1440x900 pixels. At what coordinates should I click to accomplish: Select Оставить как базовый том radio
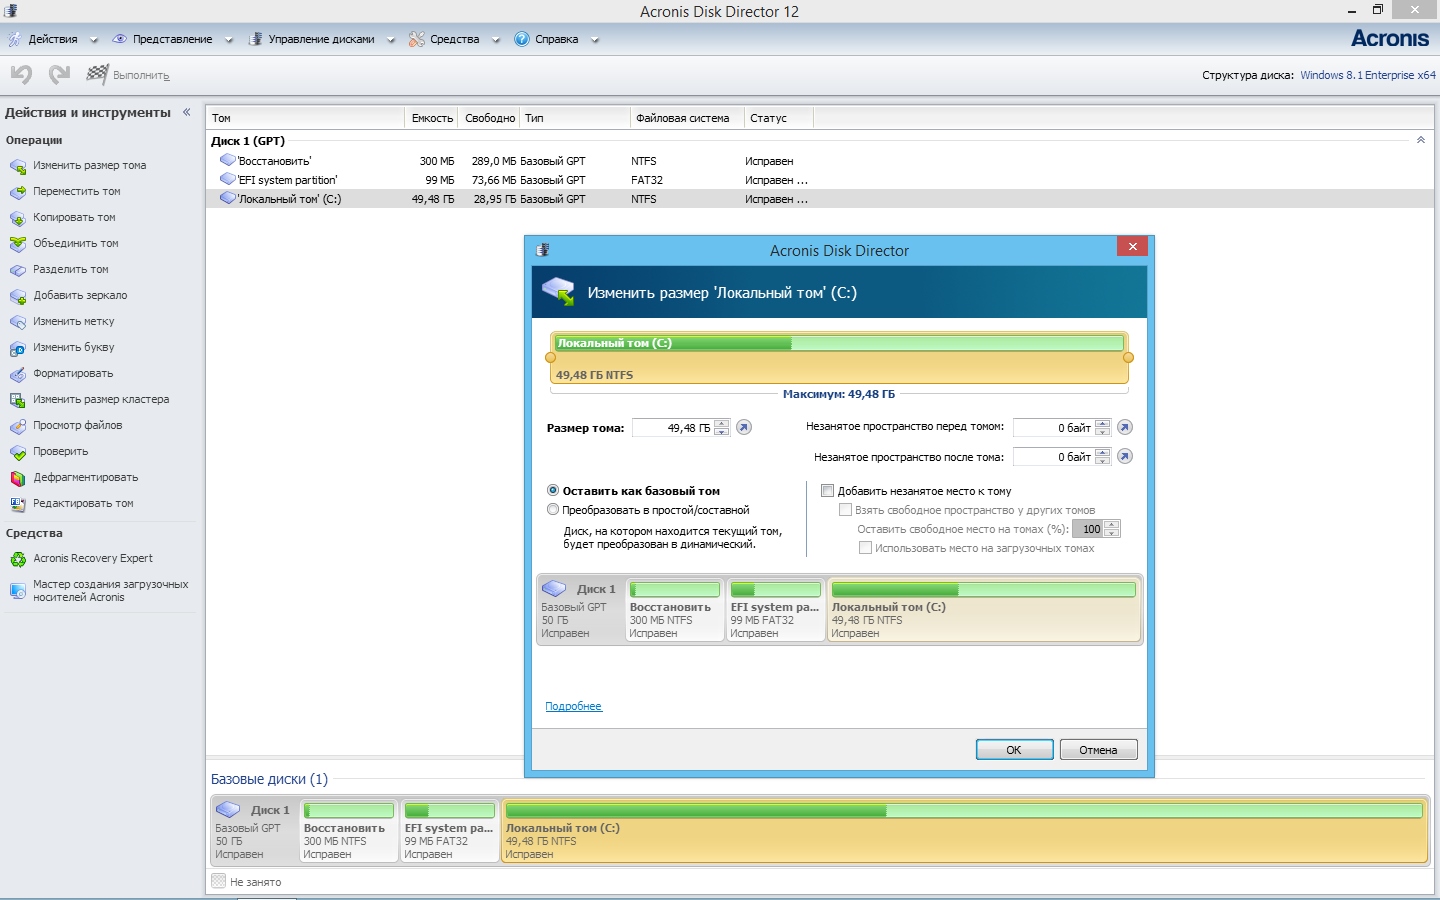tap(553, 490)
